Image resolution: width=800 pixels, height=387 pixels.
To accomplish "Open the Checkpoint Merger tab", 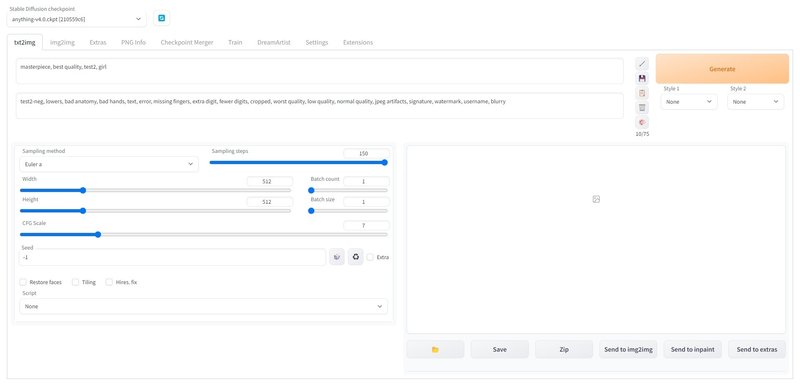I will pos(187,42).
